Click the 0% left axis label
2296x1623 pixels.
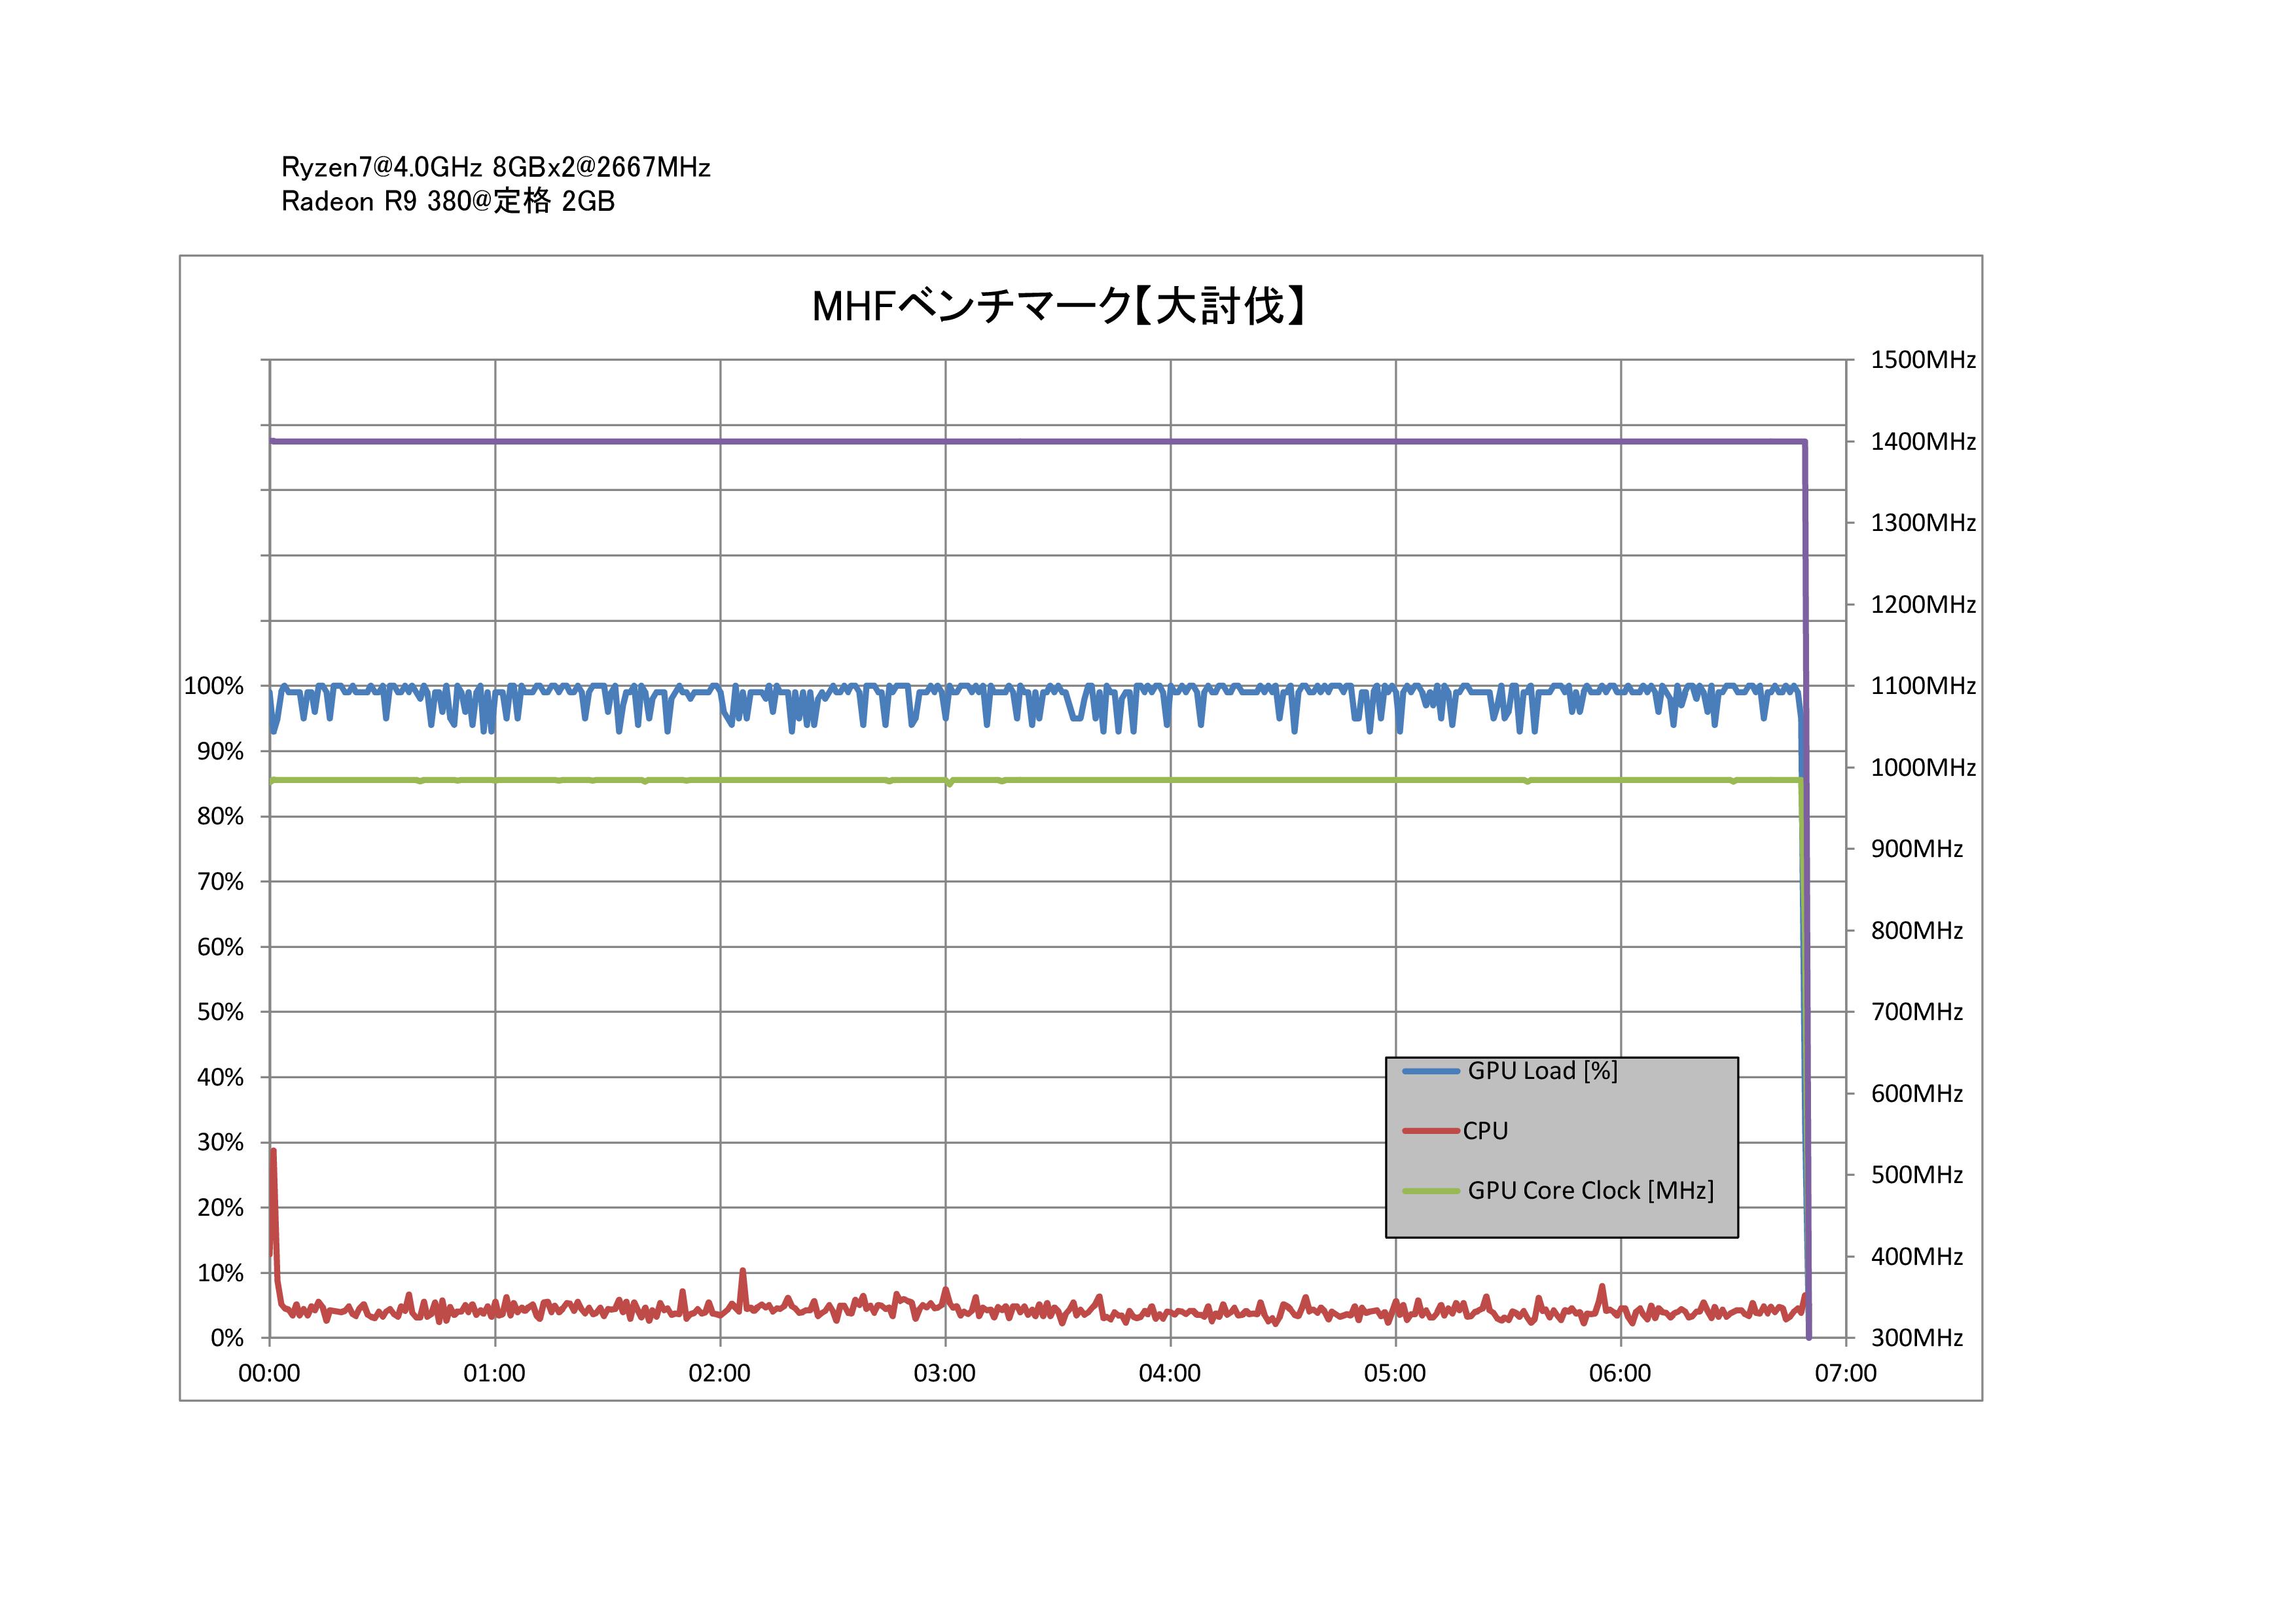click(227, 1338)
